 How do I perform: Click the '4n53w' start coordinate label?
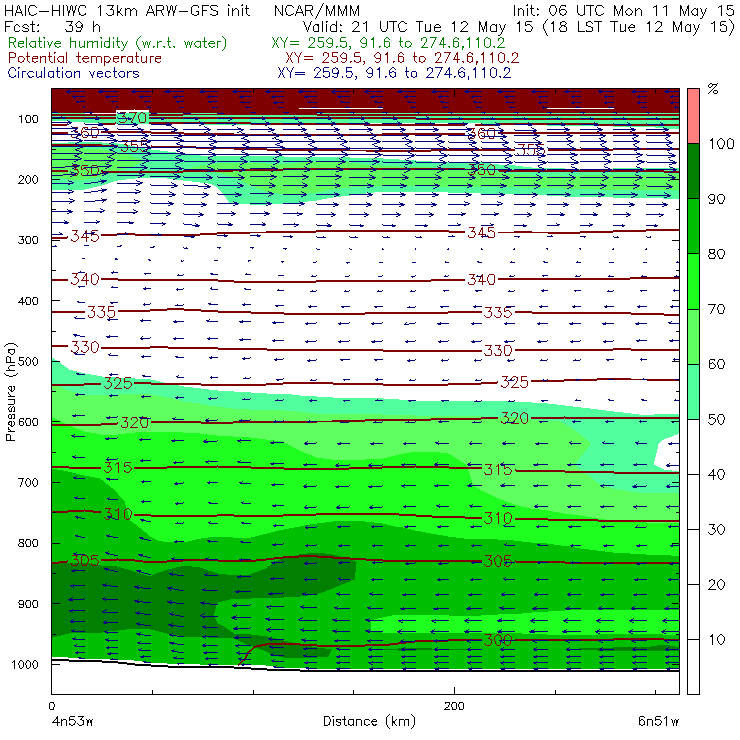pos(72,722)
